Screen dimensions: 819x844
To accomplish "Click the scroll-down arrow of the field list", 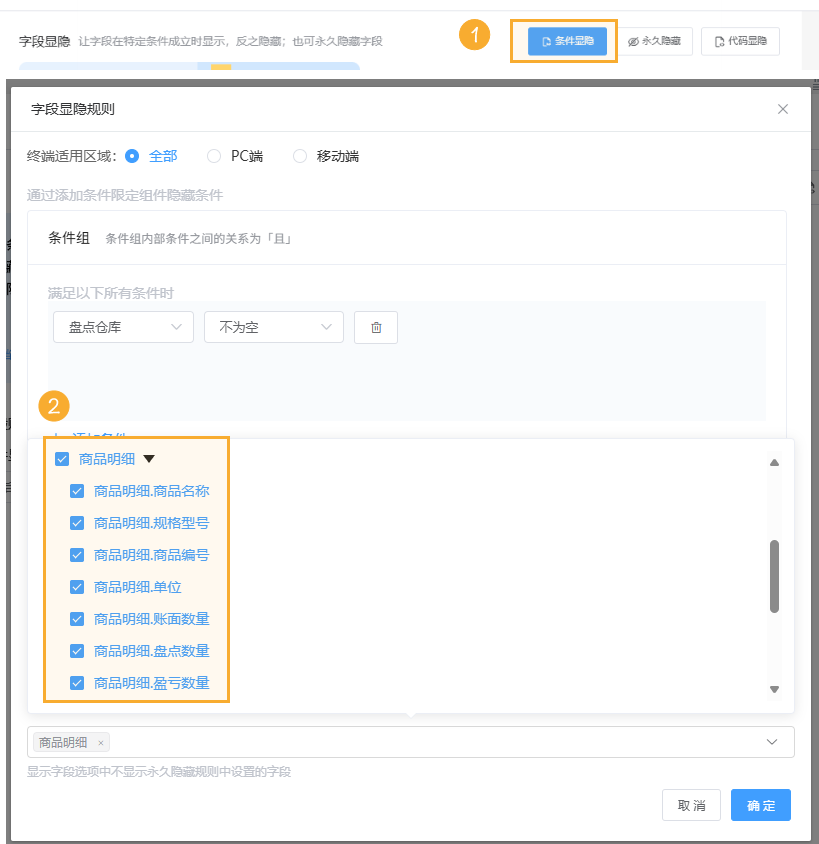I will (773, 688).
